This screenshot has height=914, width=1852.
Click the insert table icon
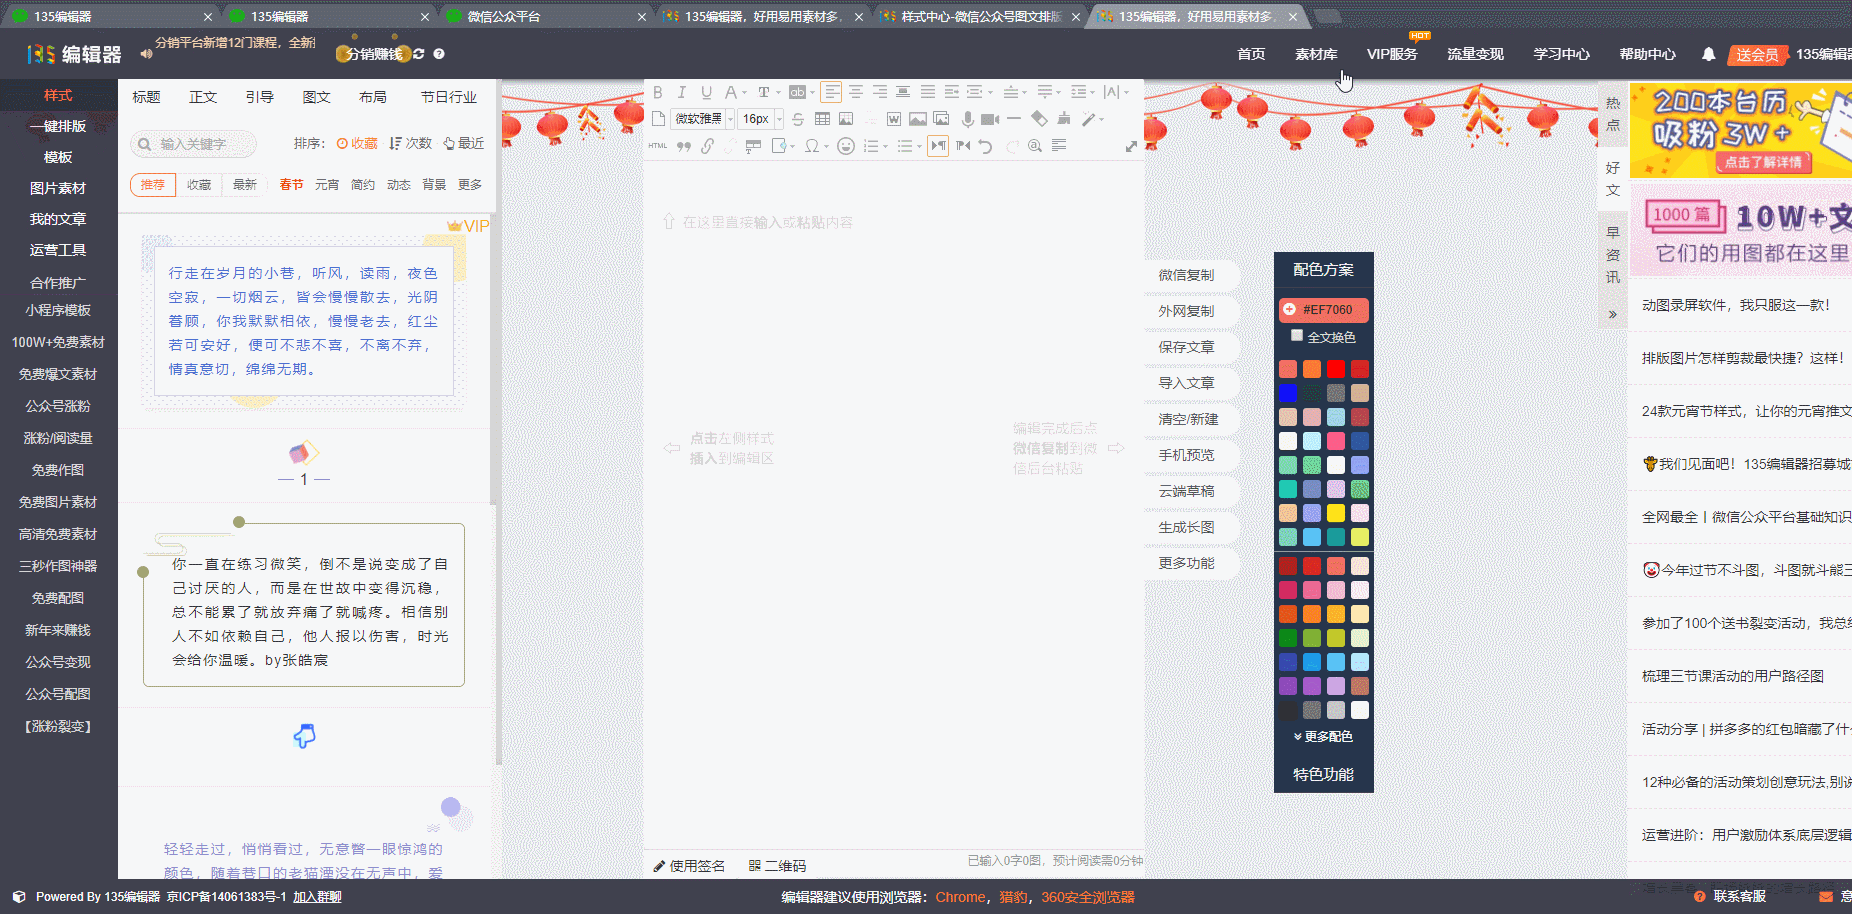(x=822, y=119)
